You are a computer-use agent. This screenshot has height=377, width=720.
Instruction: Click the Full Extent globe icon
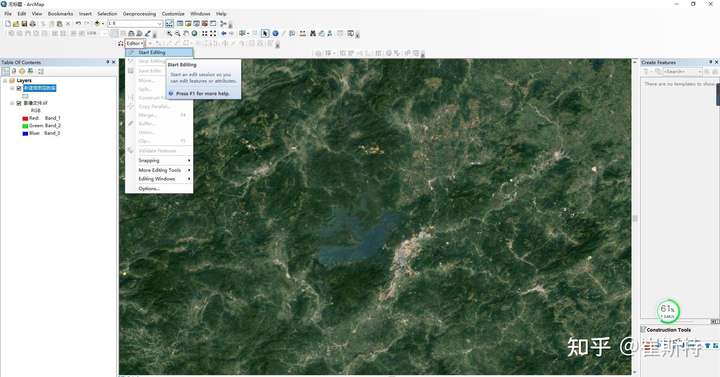pyautogui.click(x=194, y=34)
